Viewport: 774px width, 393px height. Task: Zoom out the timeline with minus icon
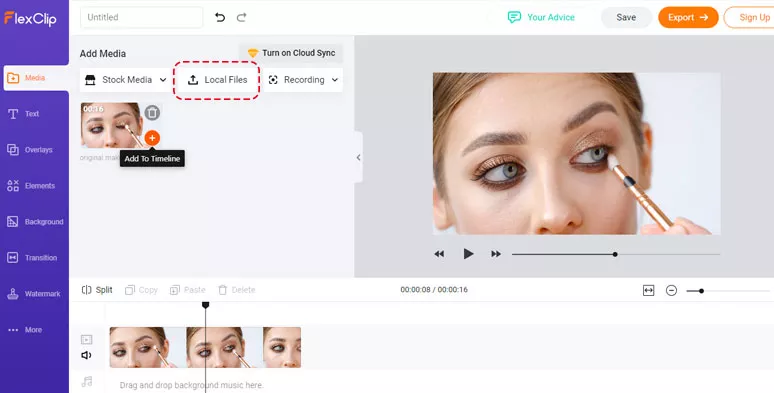671,290
